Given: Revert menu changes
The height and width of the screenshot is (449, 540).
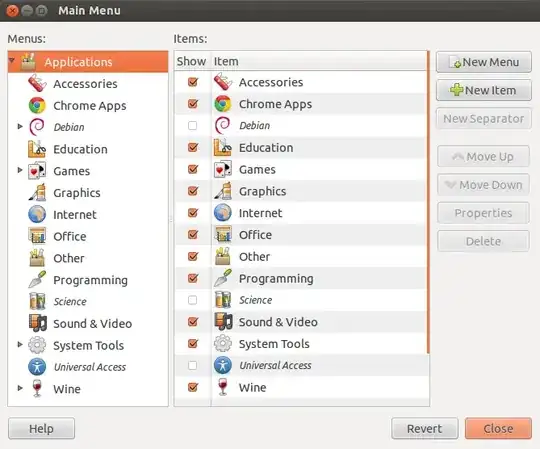Looking at the screenshot, I should pyautogui.click(x=425, y=429).
